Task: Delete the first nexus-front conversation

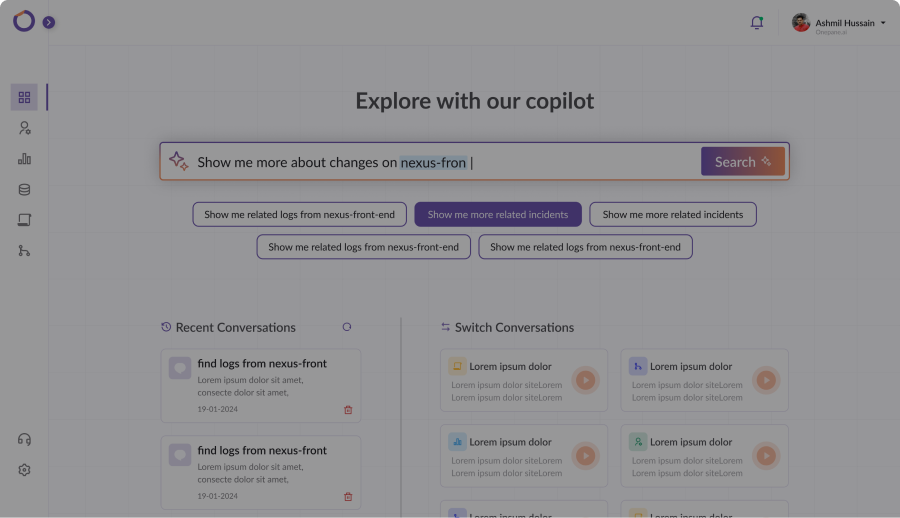Action: pyautogui.click(x=348, y=409)
